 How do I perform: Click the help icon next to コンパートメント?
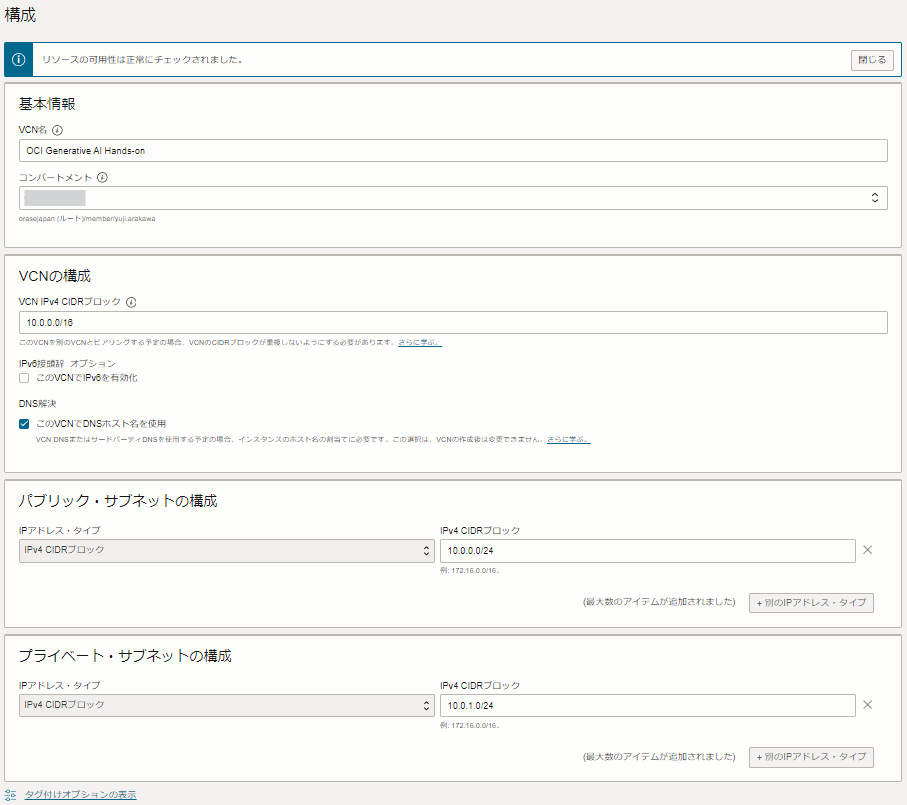(x=102, y=178)
